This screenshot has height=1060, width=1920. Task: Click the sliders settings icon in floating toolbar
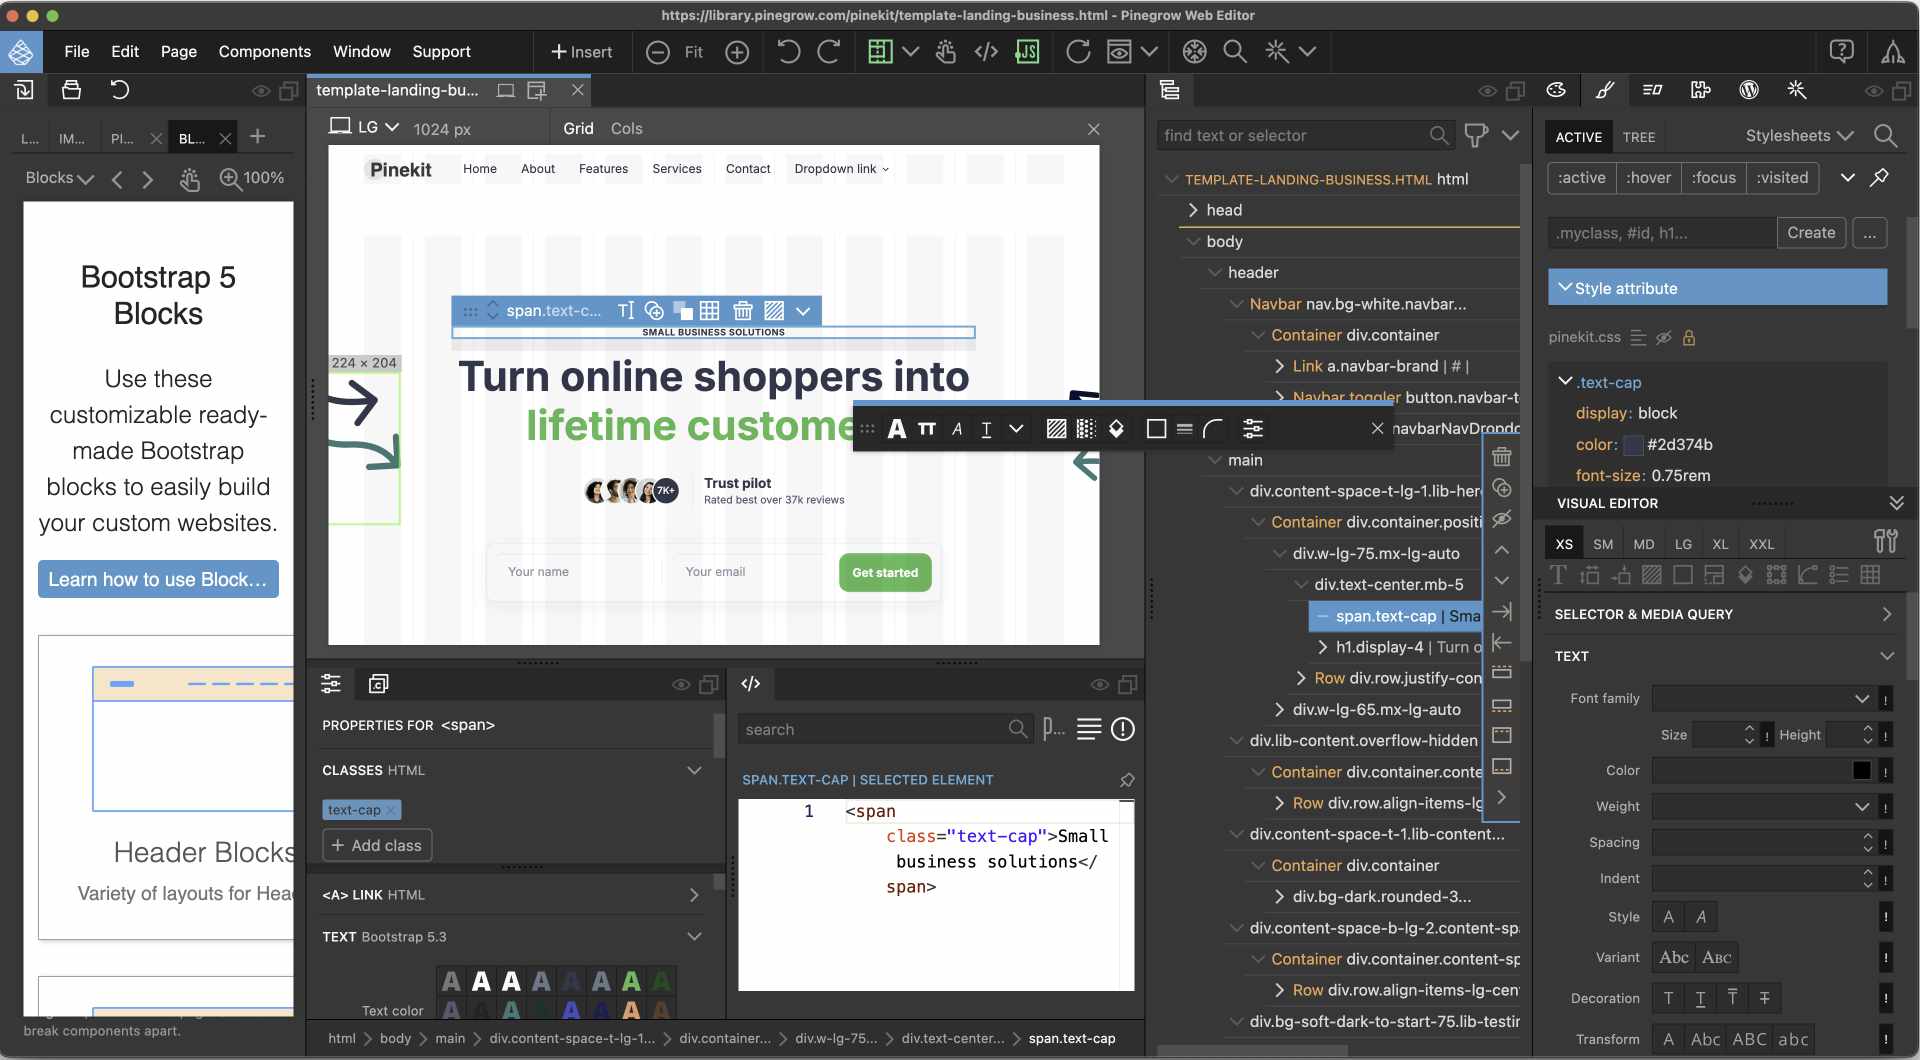point(1253,429)
